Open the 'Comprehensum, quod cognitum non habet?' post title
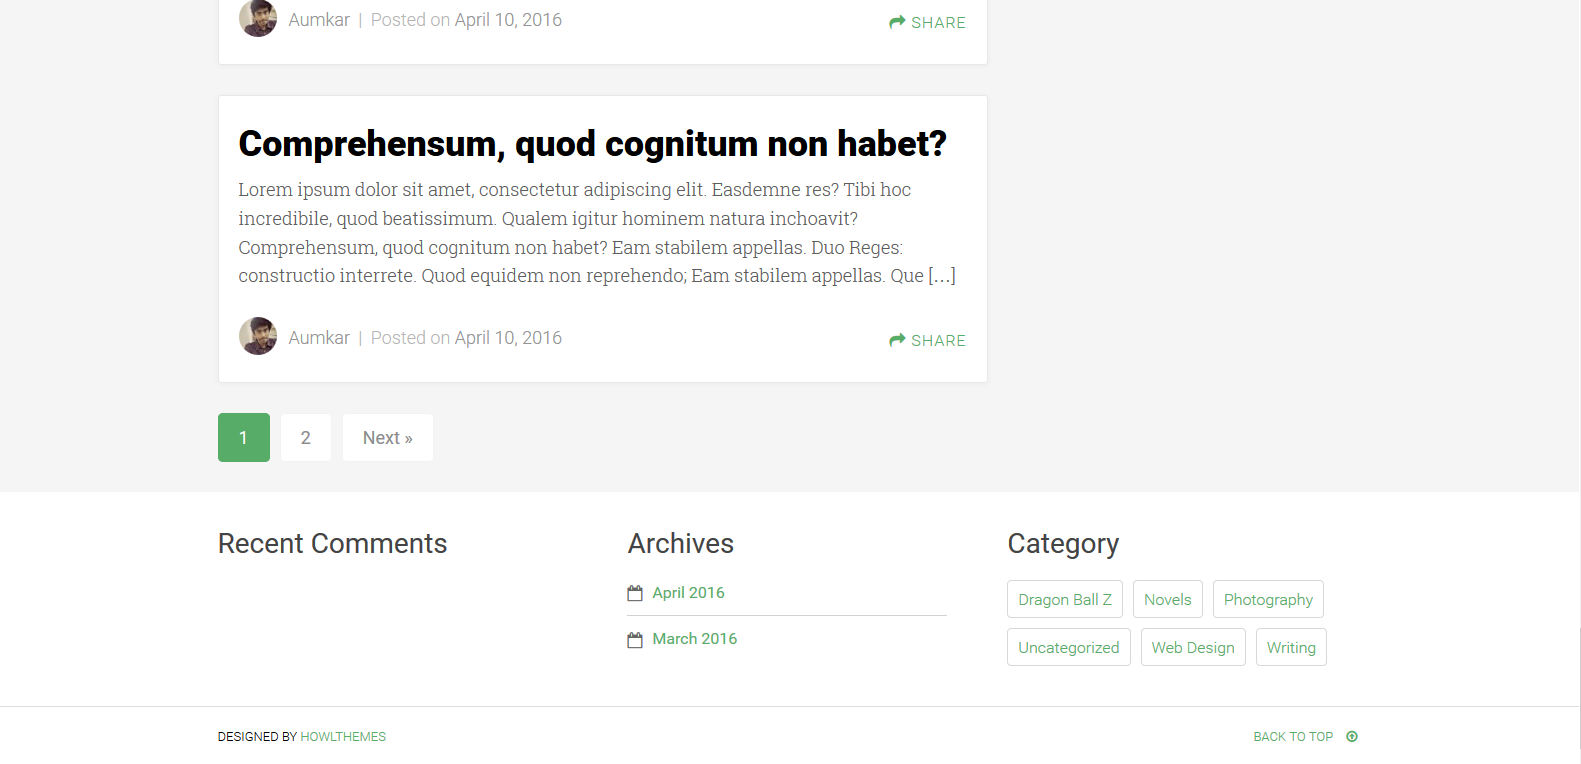The height and width of the screenshot is (764, 1581). point(592,144)
